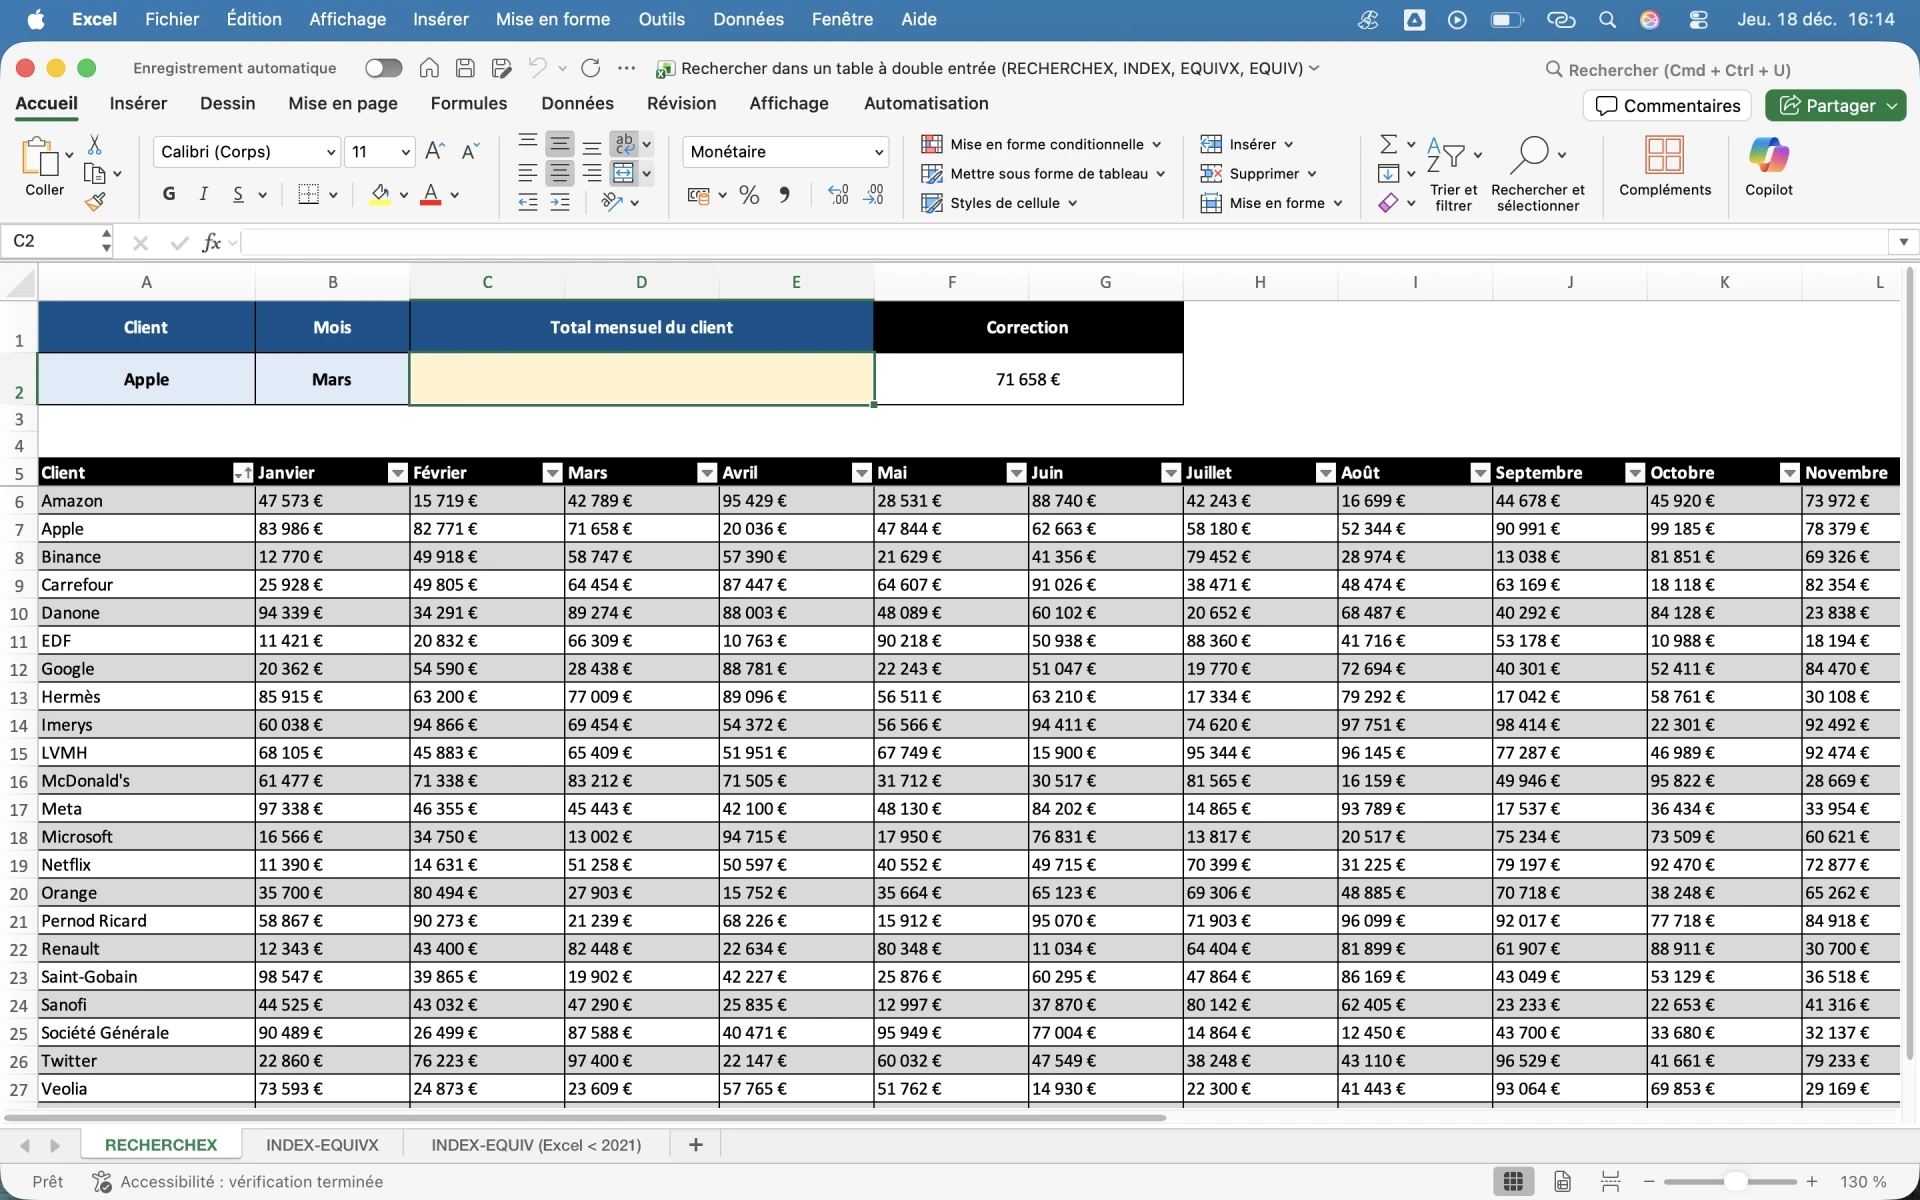Screen dimensions: 1920x1200
Task: Launch Copilot from the ribbon
Action: pos(1768,166)
